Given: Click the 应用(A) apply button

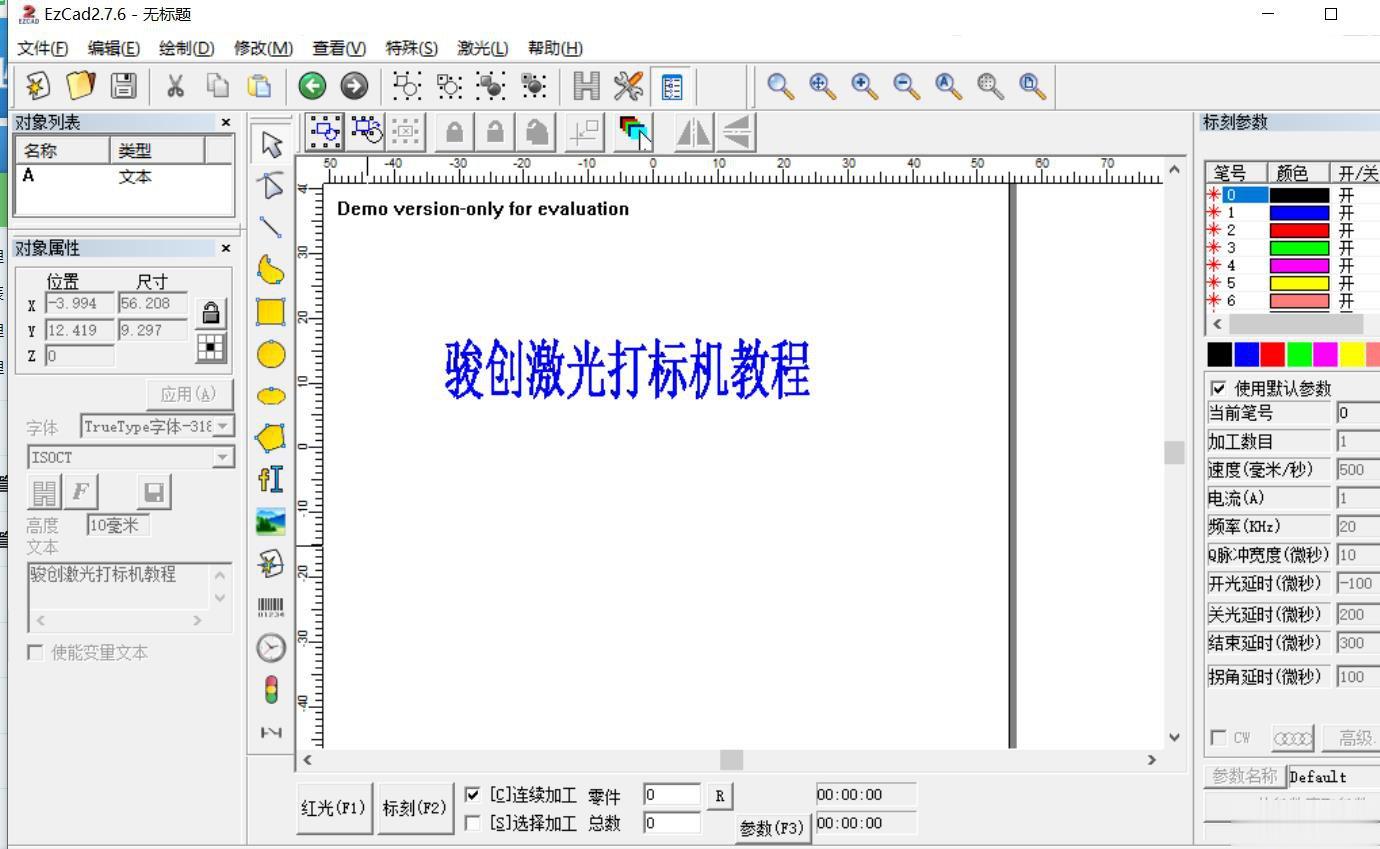Looking at the screenshot, I should click(188, 394).
